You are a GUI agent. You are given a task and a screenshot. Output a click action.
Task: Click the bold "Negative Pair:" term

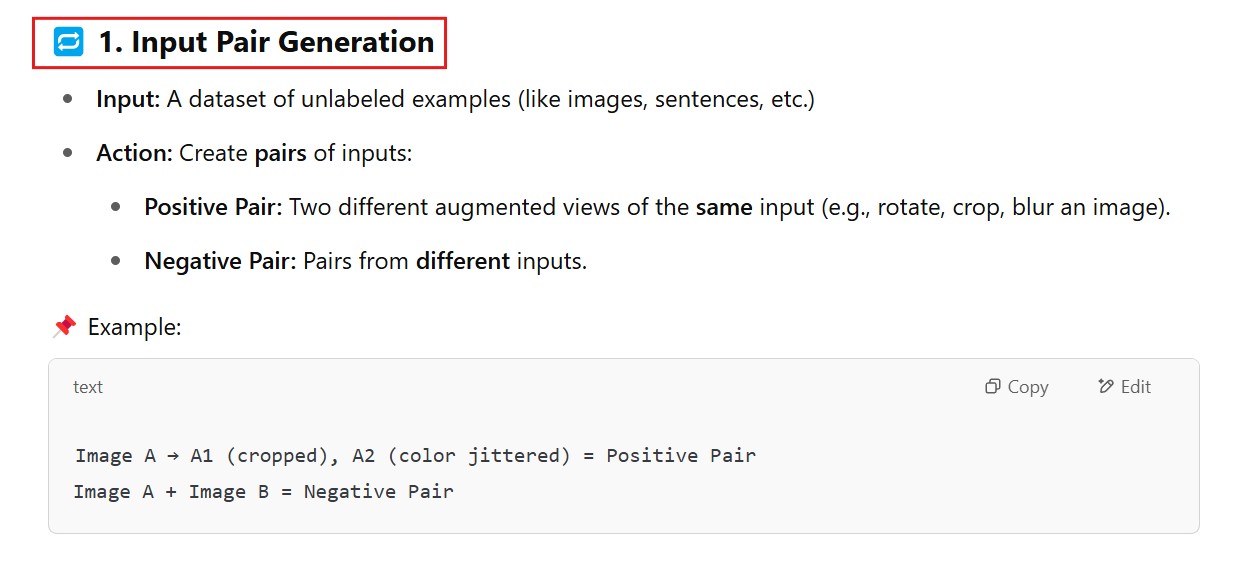point(220,262)
